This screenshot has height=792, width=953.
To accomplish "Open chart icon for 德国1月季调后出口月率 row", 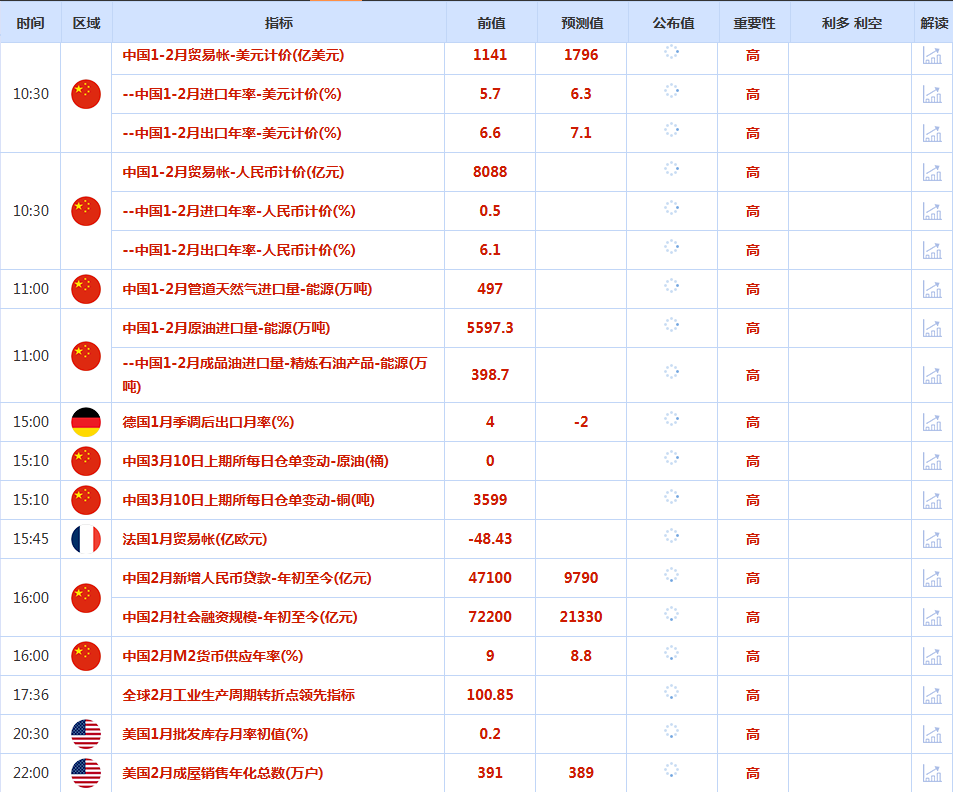I will point(932,422).
